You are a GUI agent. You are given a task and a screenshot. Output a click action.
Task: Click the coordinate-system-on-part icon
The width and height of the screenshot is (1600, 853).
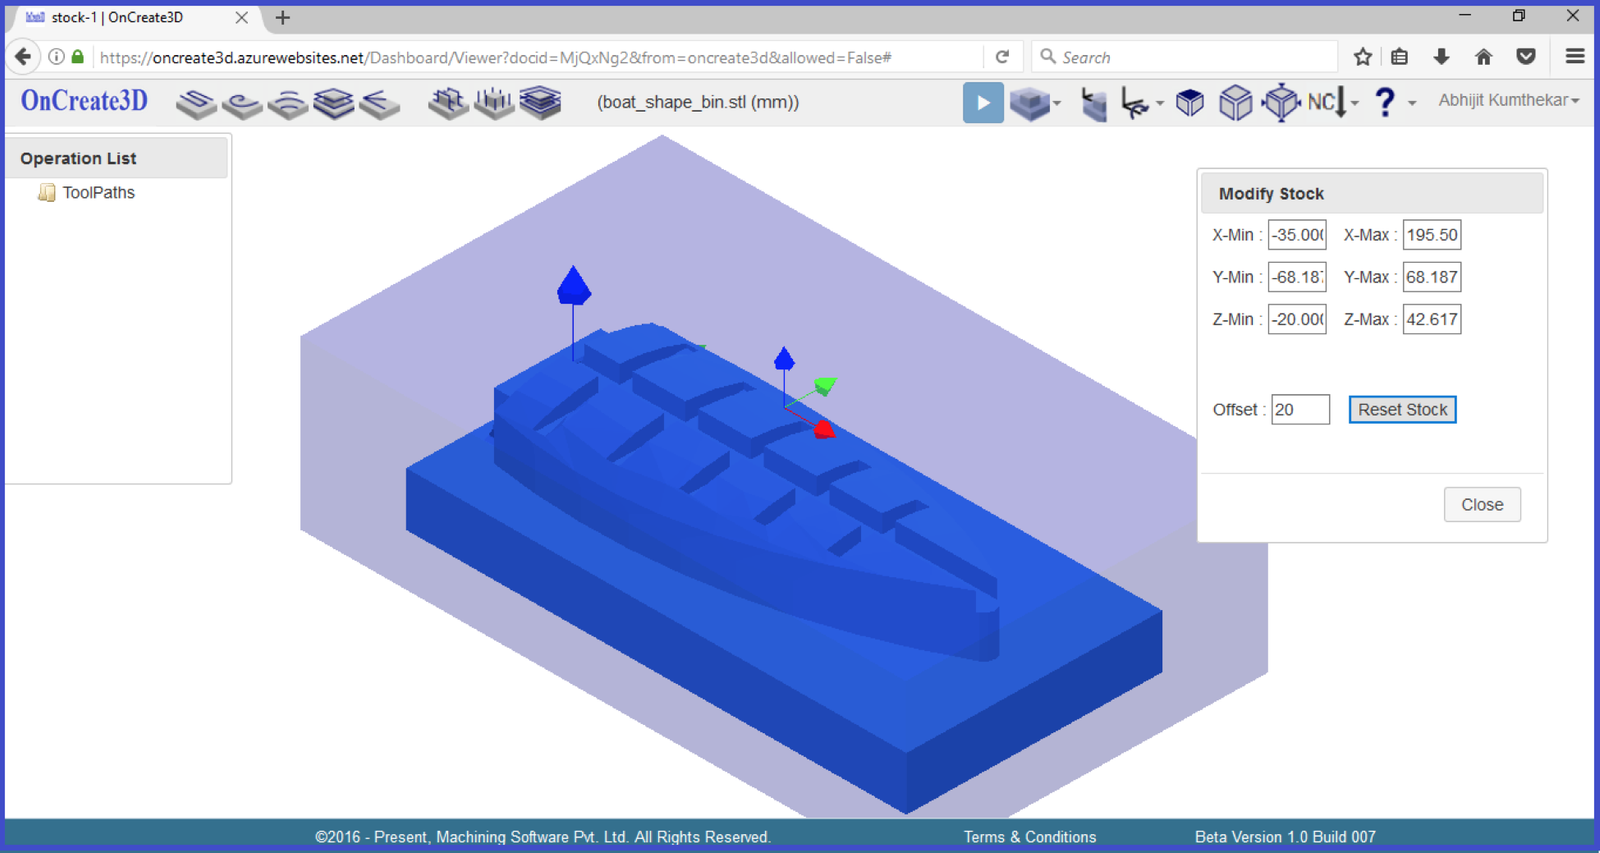[x=1094, y=103]
